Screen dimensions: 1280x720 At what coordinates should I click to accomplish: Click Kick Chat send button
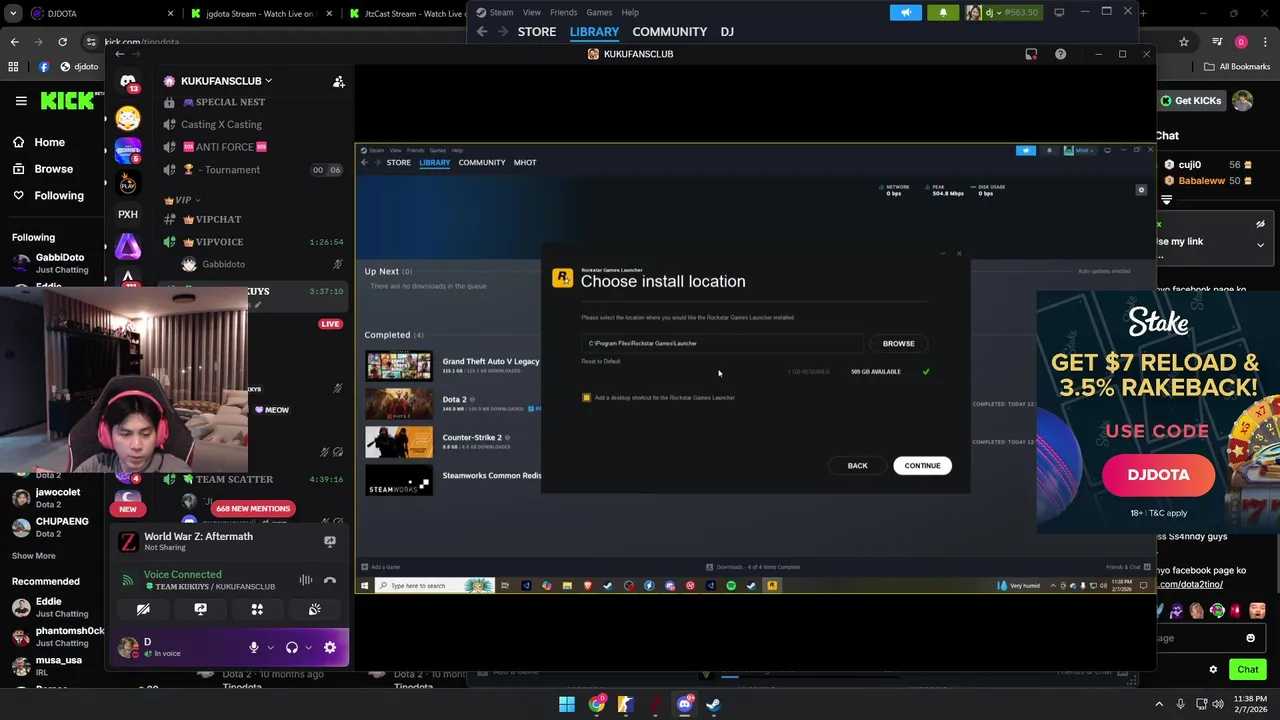click(1247, 670)
